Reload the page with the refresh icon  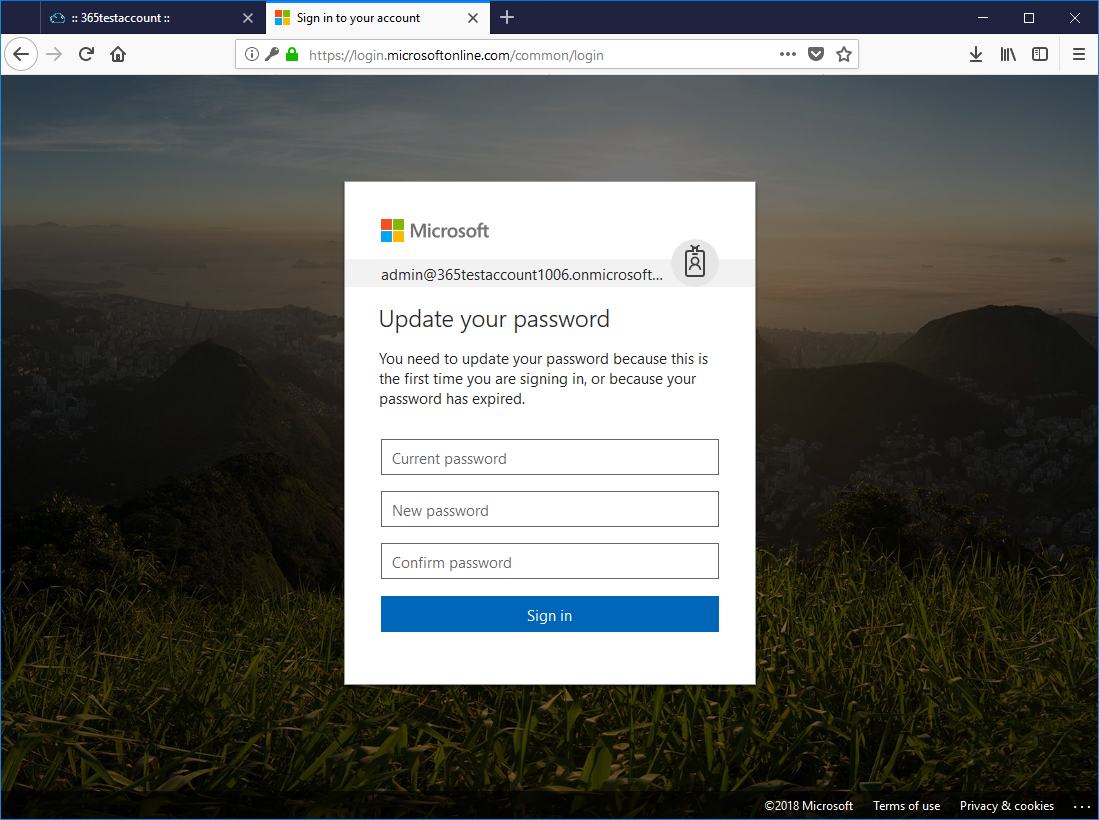pyautogui.click(x=86, y=55)
